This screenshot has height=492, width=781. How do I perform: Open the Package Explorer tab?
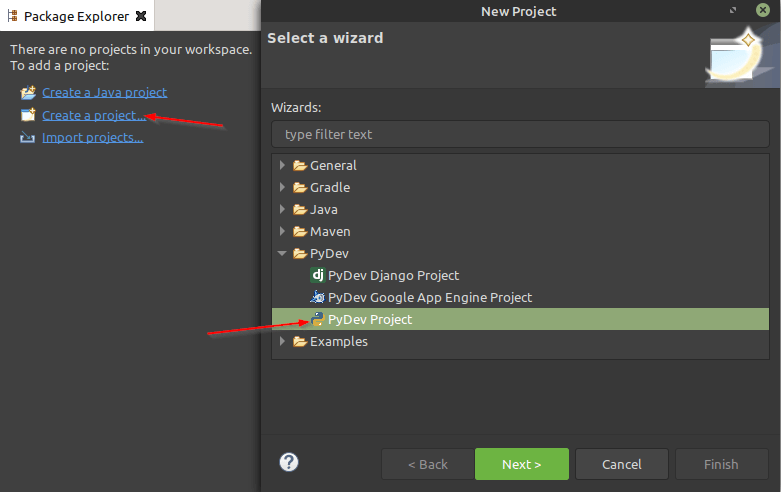pyautogui.click(x=76, y=16)
